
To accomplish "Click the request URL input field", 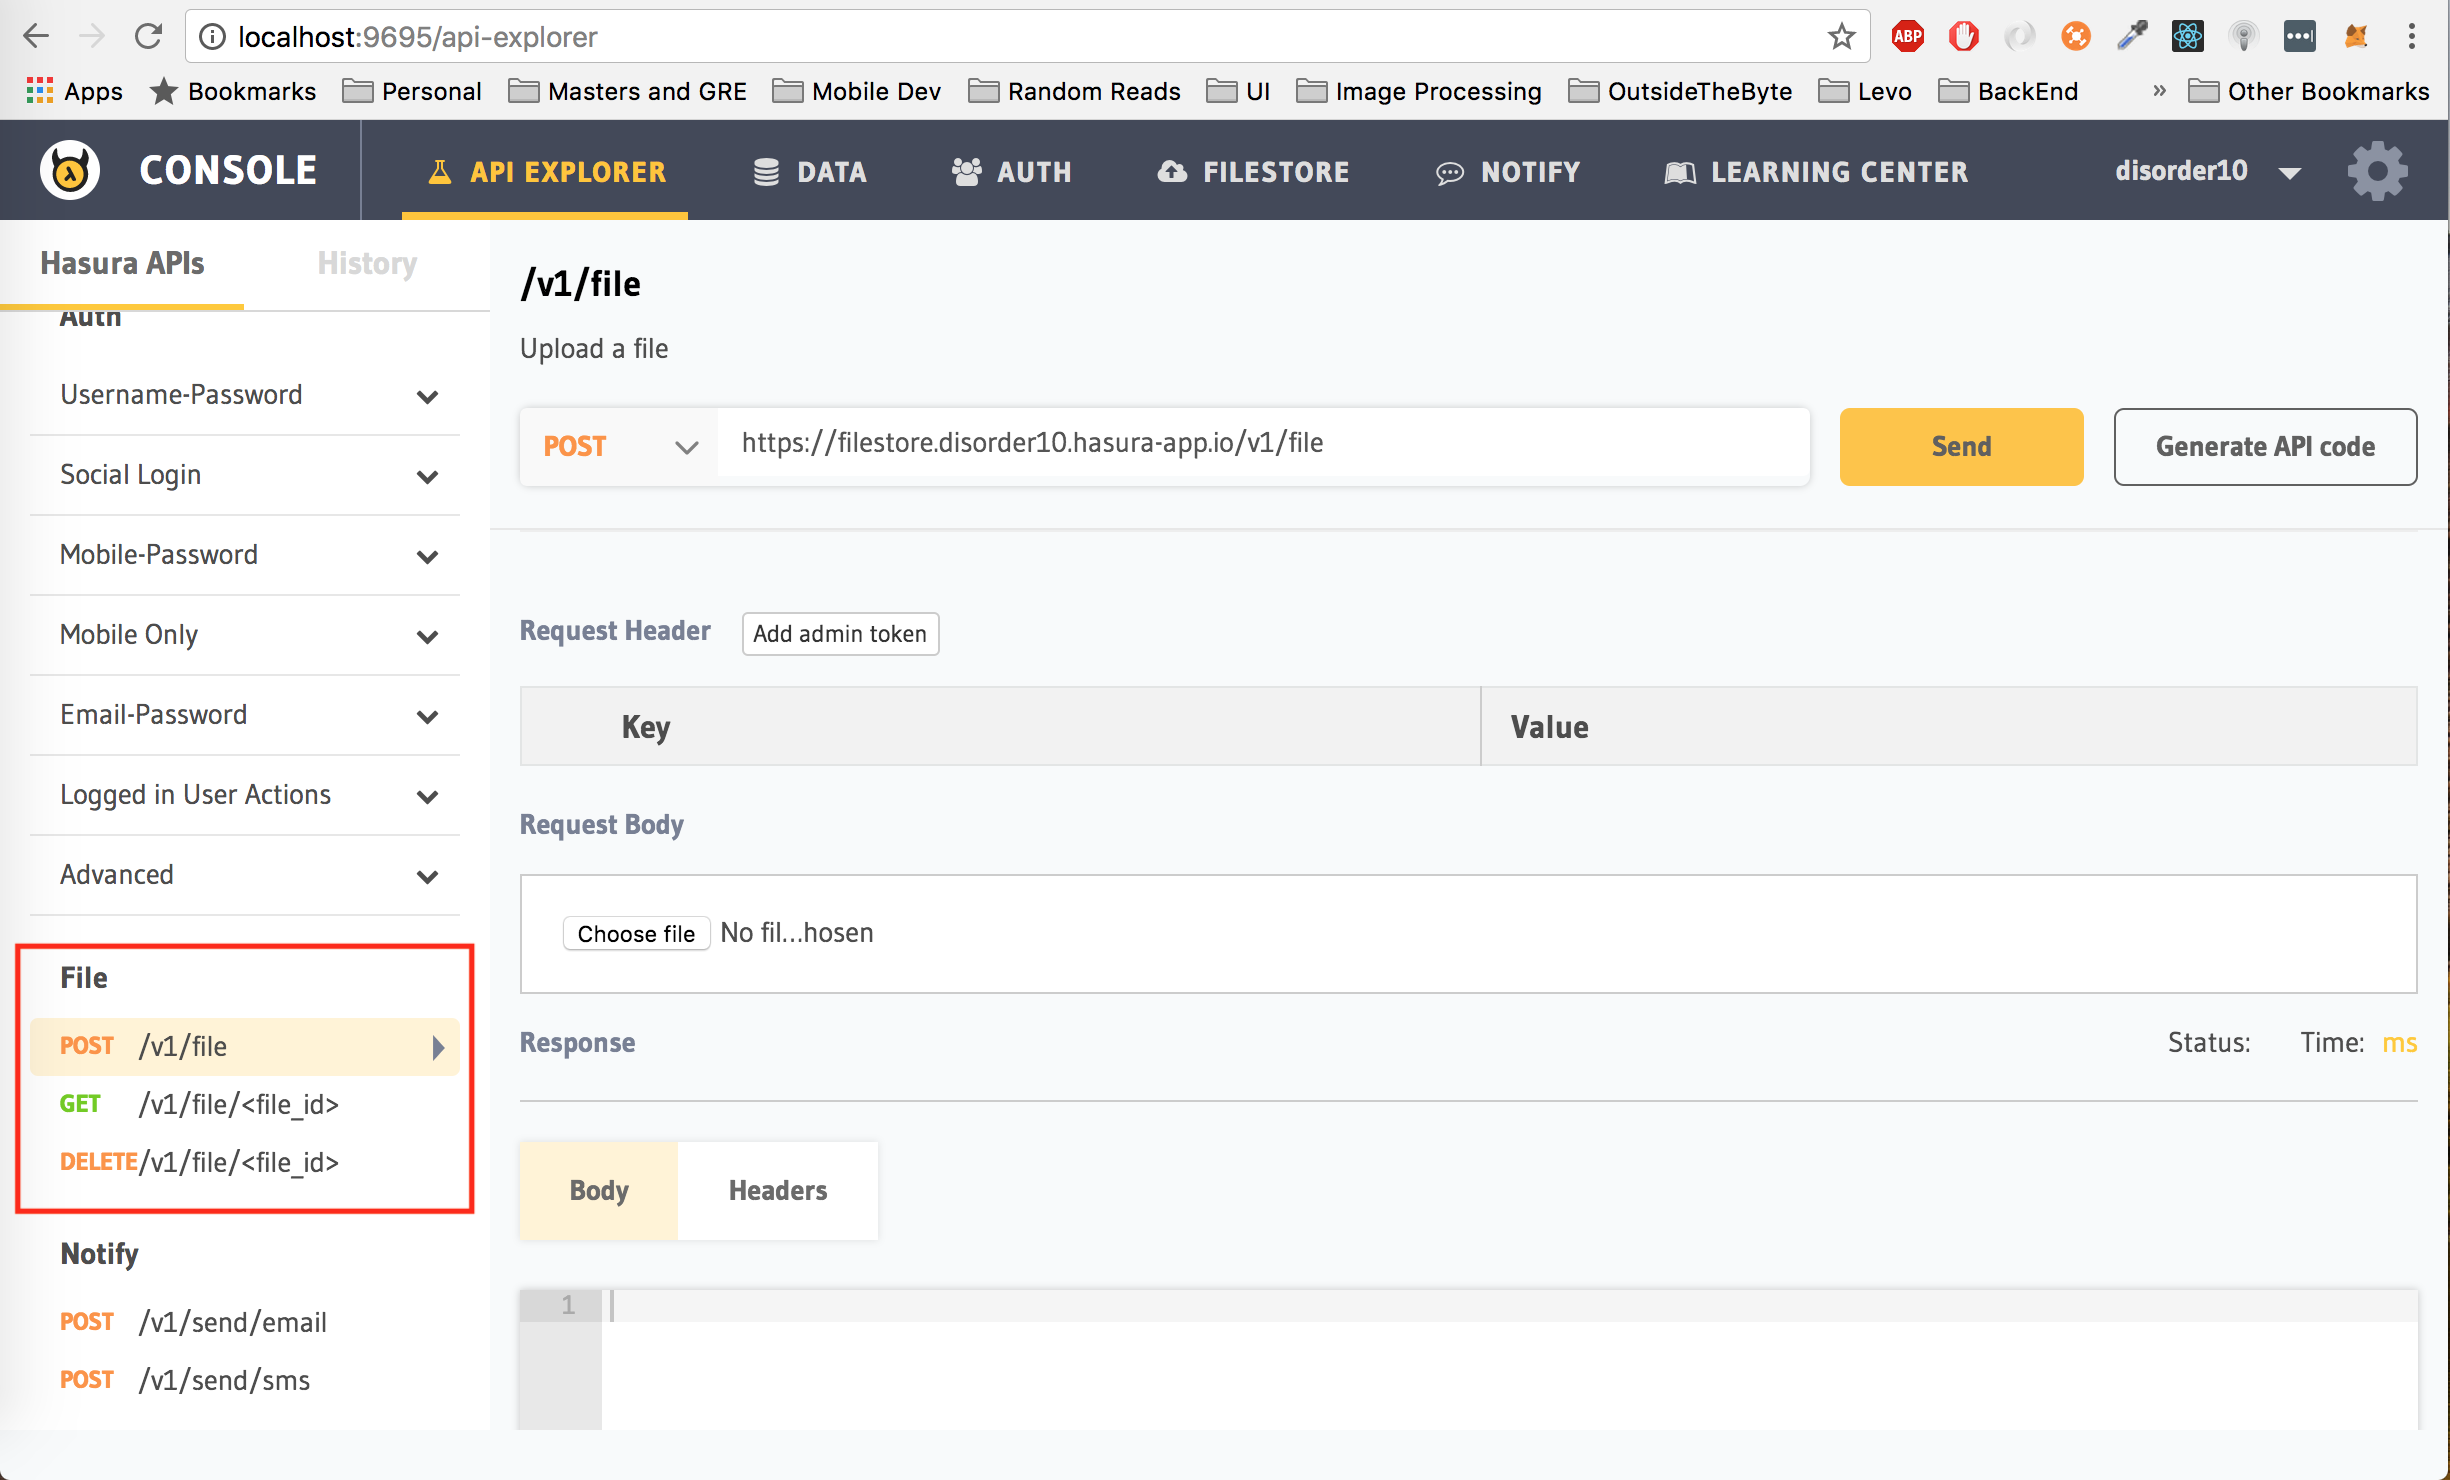I will point(1262,444).
